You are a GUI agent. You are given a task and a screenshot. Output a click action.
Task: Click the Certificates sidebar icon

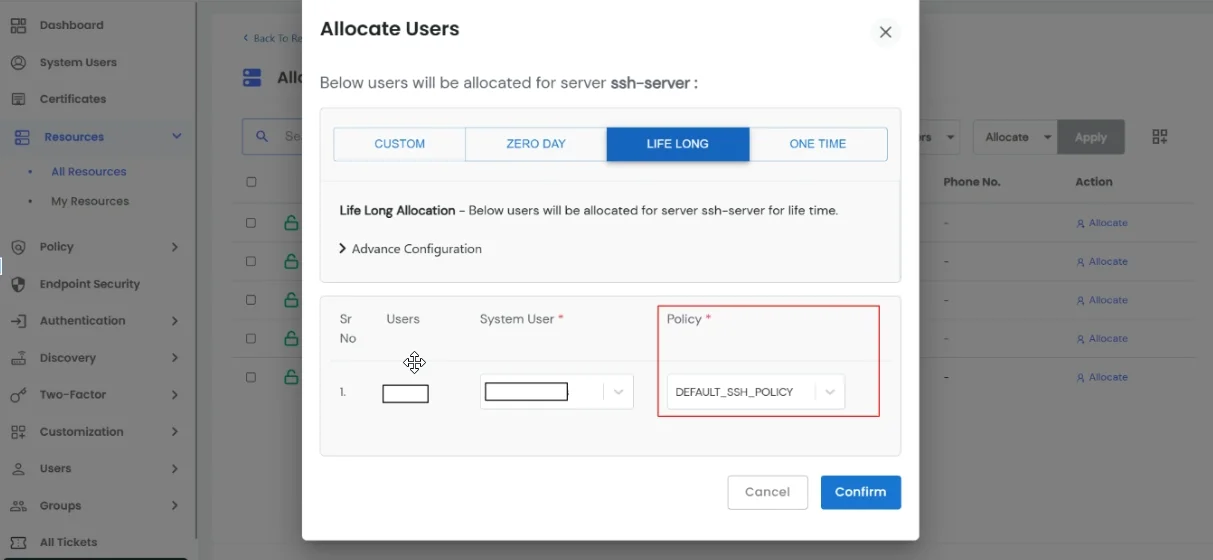[x=18, y=99]
